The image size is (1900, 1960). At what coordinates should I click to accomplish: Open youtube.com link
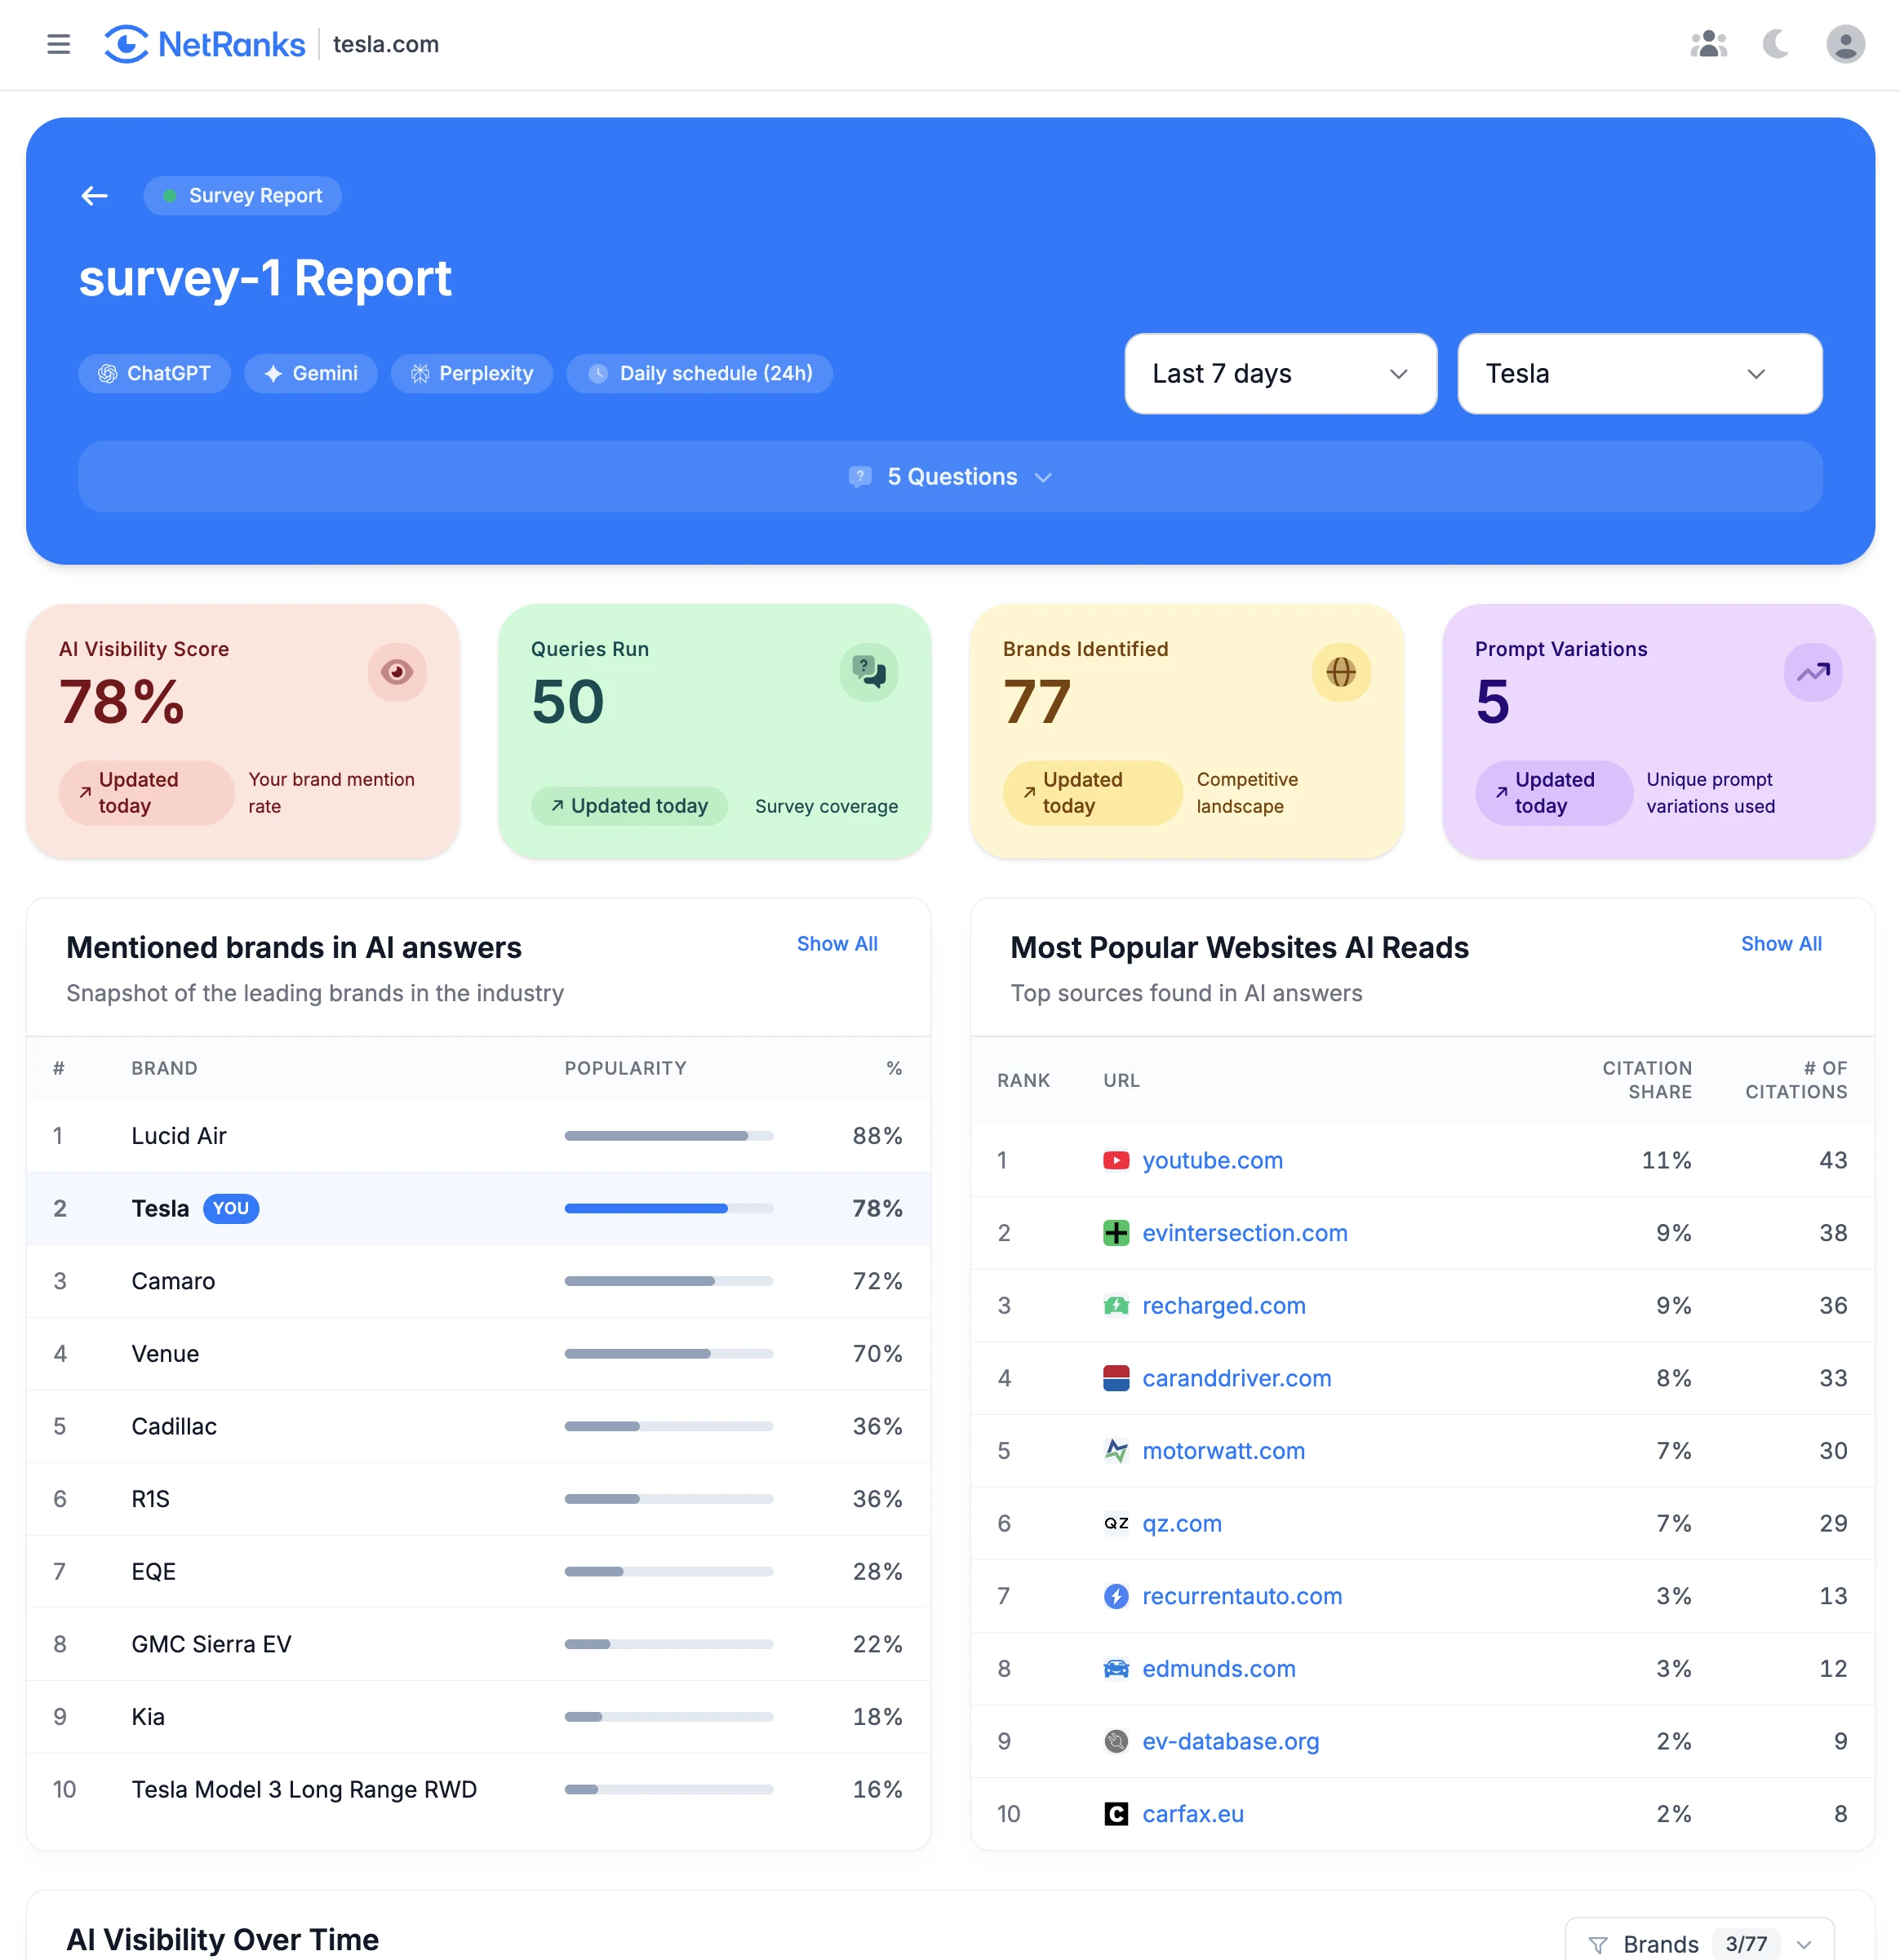[1212, 1160]
